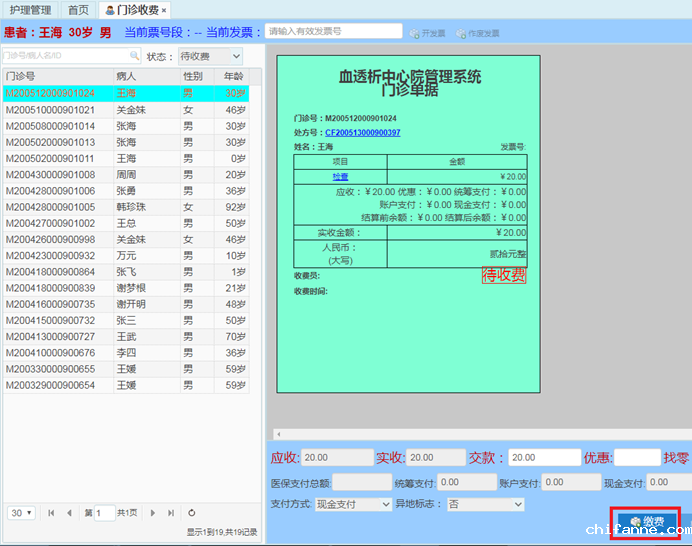Click the 年龄 column header

click(232, 76)
